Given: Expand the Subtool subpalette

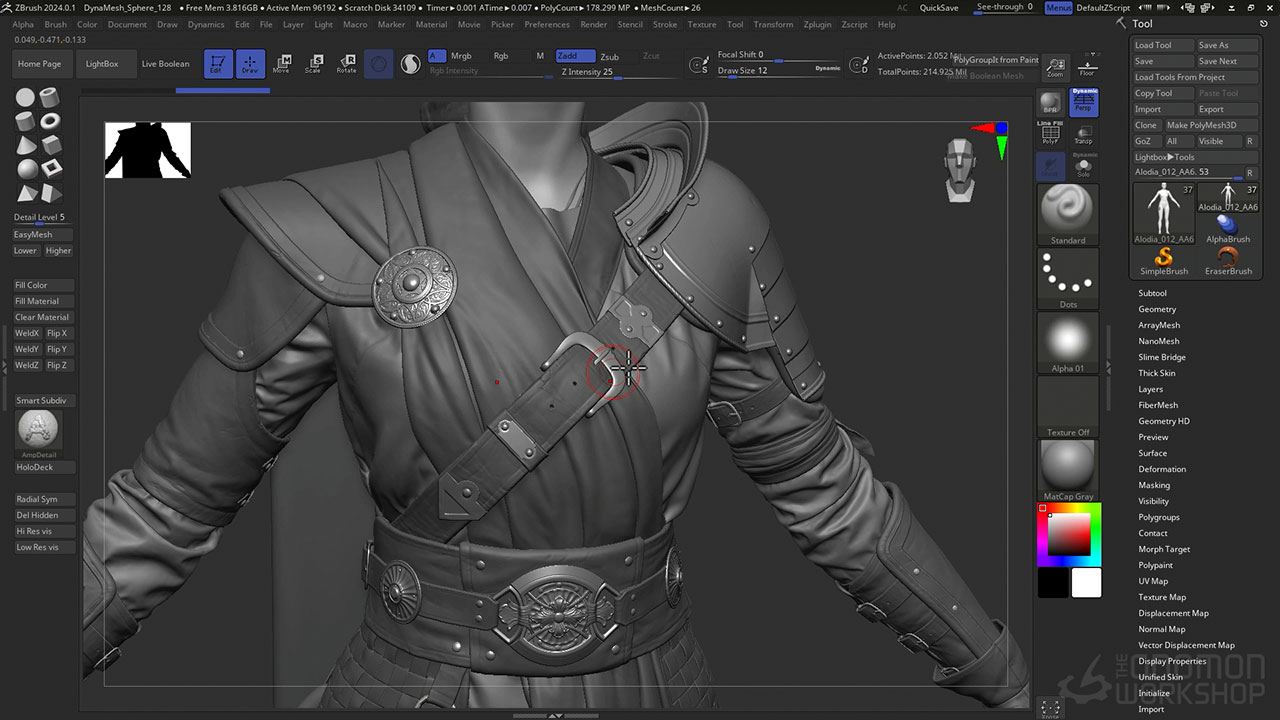Looking at the screenshot, I should (1152, 292).
